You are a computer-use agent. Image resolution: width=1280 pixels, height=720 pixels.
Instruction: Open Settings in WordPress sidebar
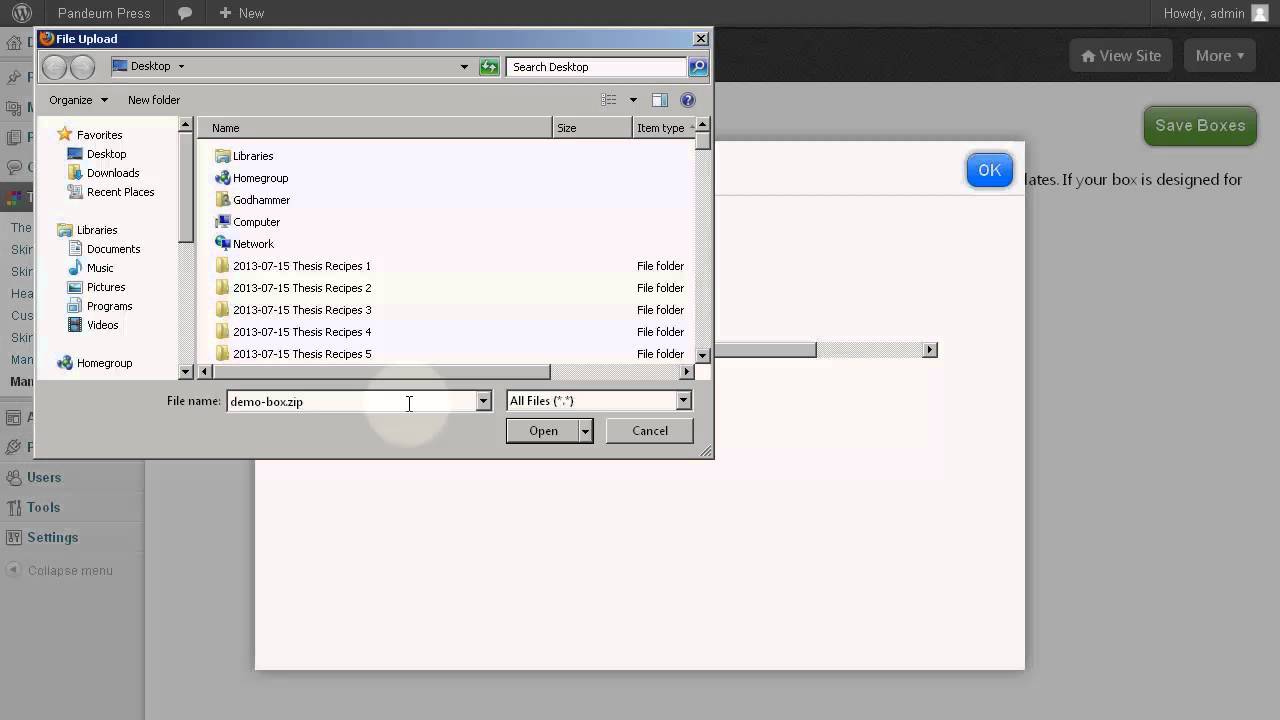(53, 537)
